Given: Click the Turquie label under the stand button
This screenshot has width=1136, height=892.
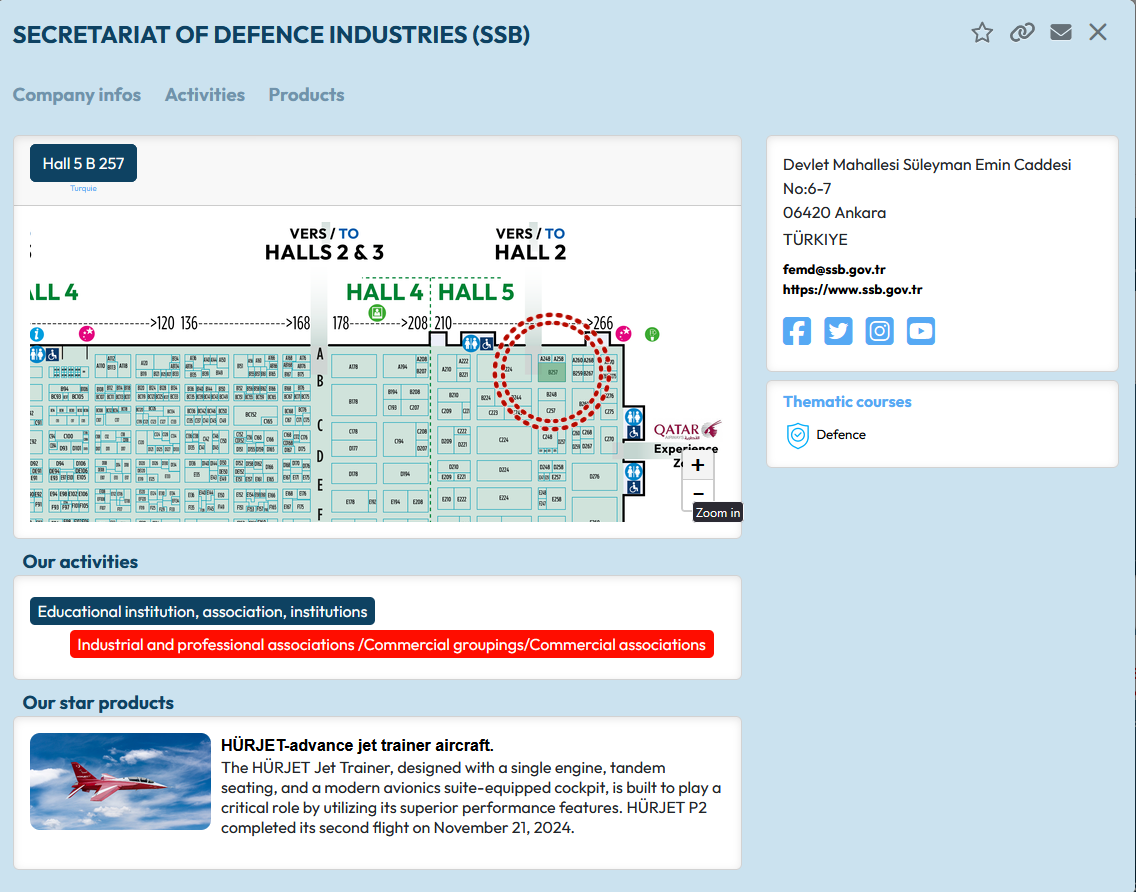Looking at the screenshot, I should click(83, 188).
